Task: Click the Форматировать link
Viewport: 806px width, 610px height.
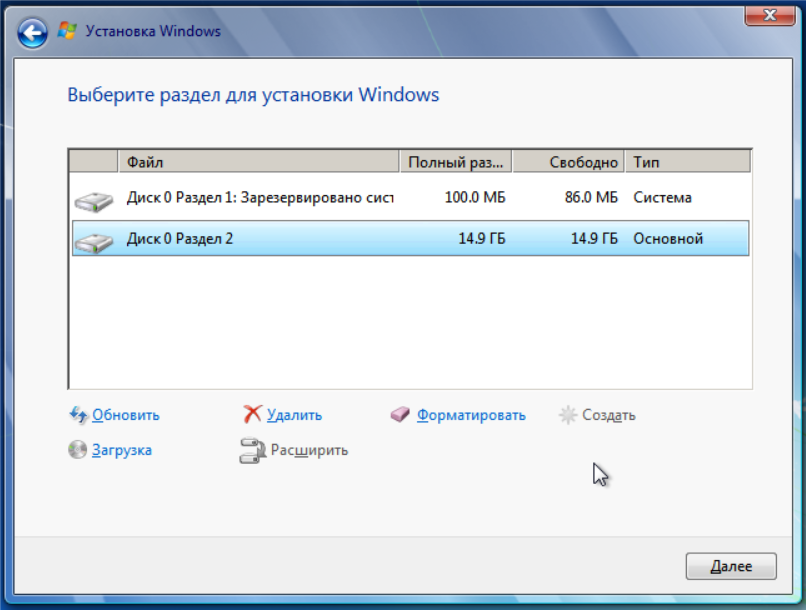Action: [471, 415]
